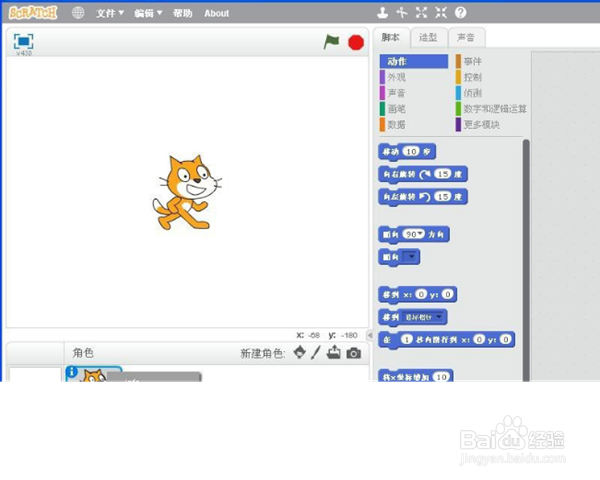600x480 pixels.
Task: Switch to the 造型 tab
Action: tap(428, 38)
